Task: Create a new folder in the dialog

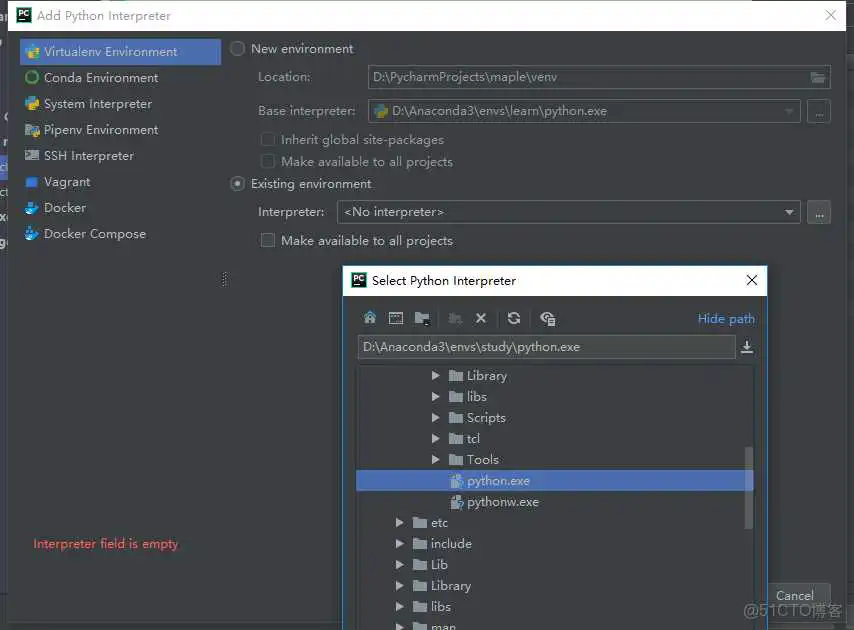Action: pos(421,317)
